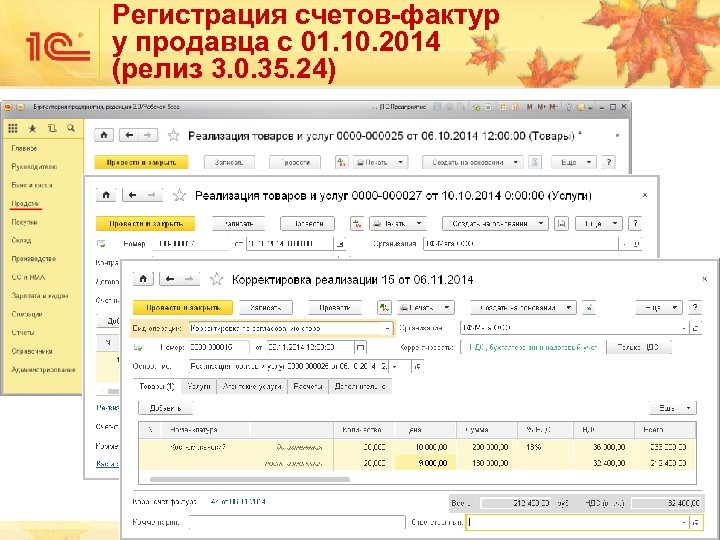Click Добавить above the goods table
The height and width of the screenshot is (540, 720).
click(x=165, y=408)
